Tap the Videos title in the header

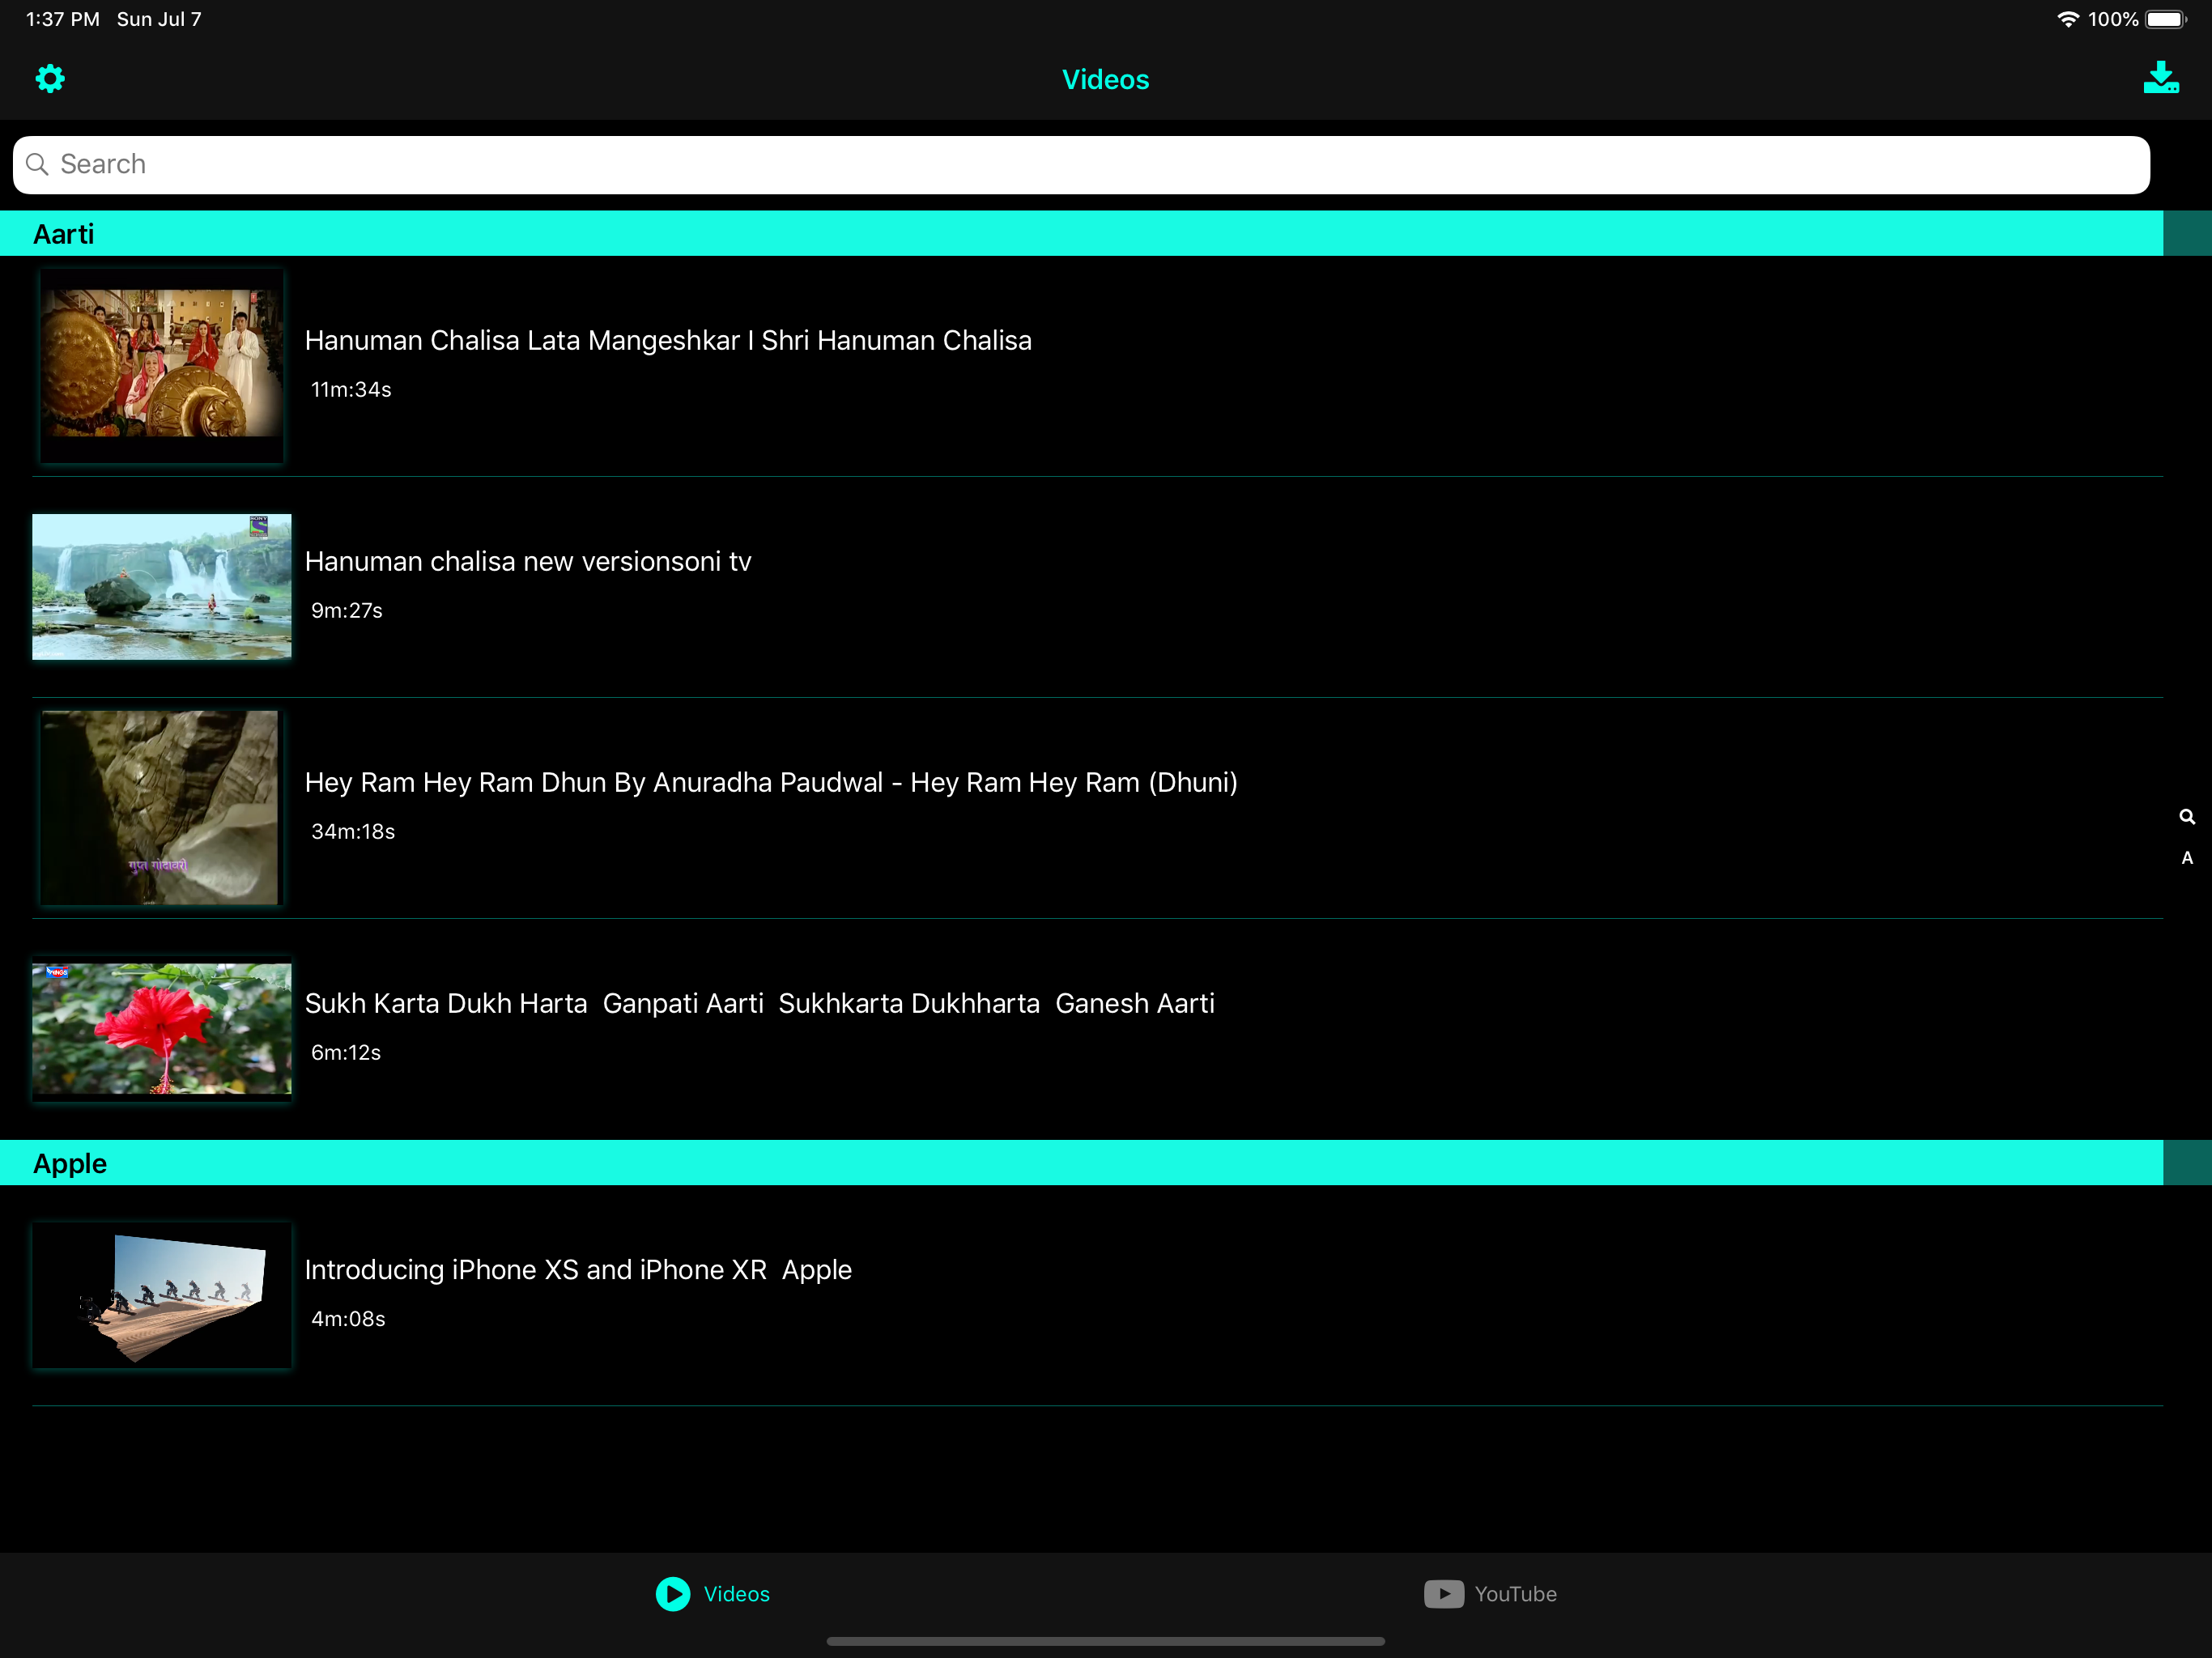[1105, 80]
